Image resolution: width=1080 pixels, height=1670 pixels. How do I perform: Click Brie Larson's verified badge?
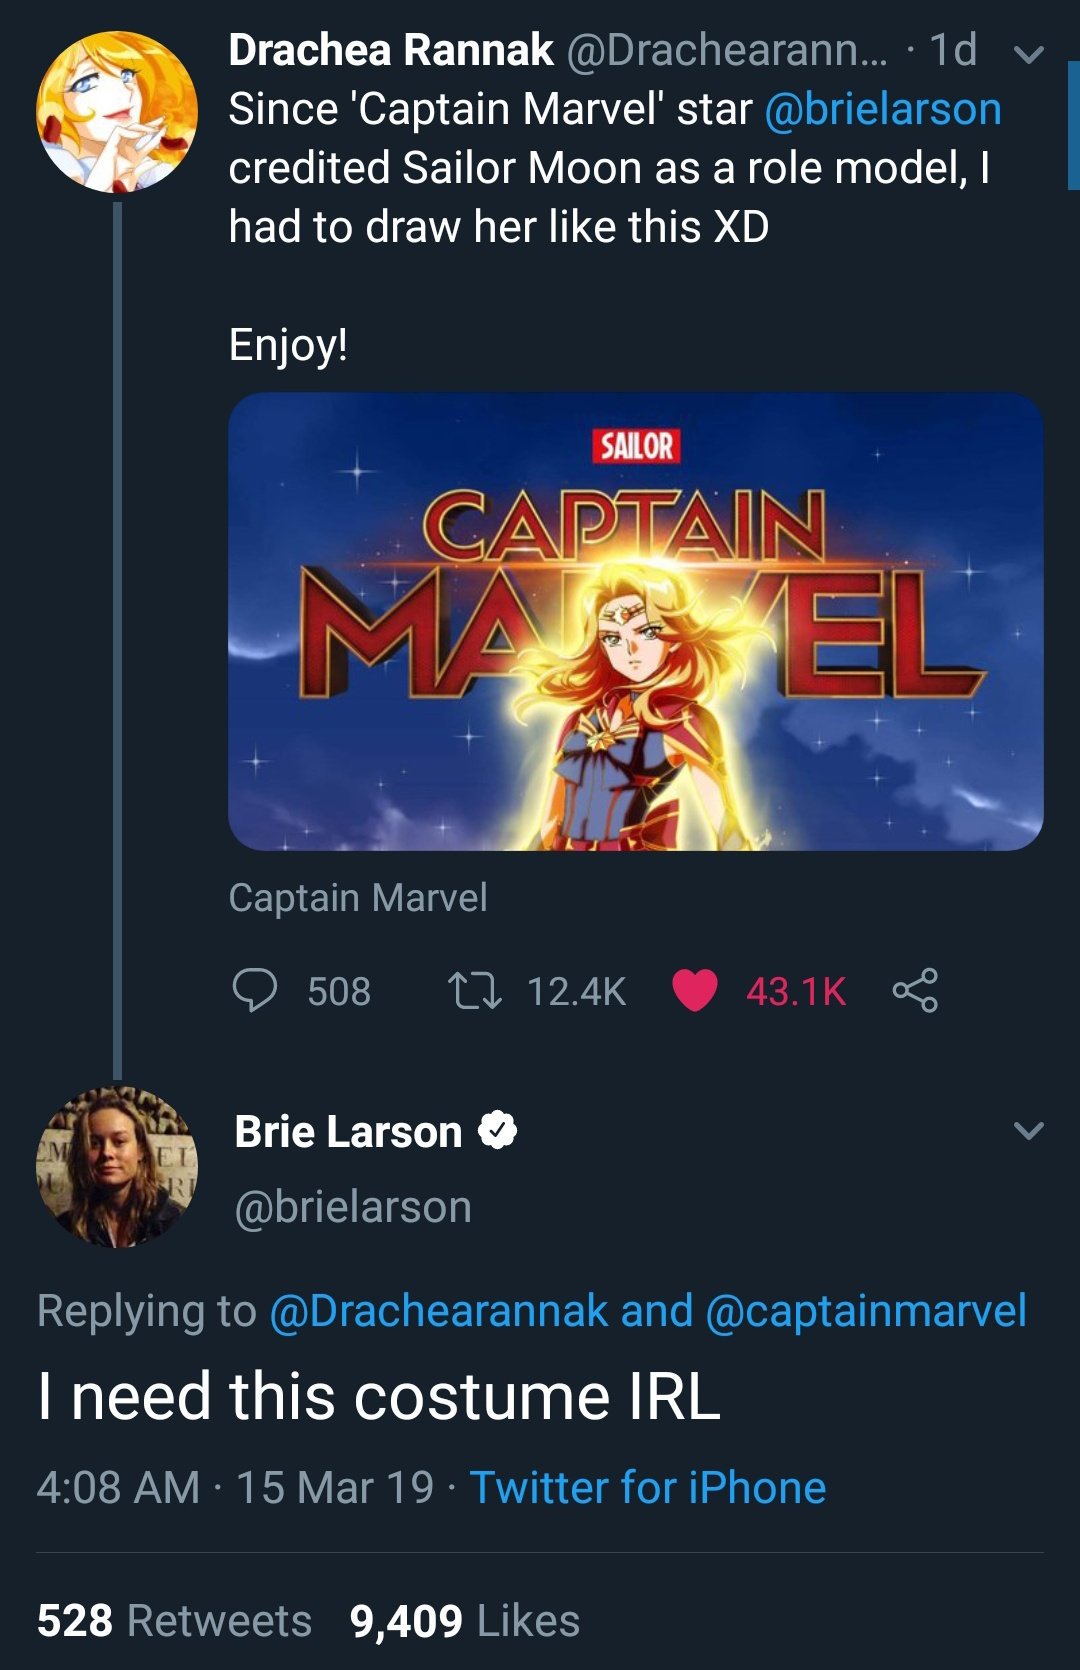tap(497, 1131)
